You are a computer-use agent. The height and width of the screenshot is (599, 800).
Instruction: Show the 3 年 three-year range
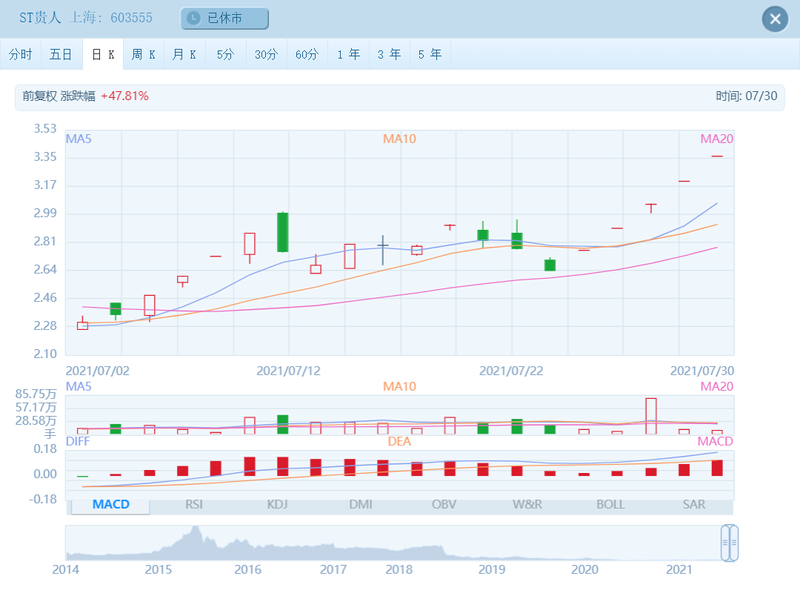[x=389, y=54]
